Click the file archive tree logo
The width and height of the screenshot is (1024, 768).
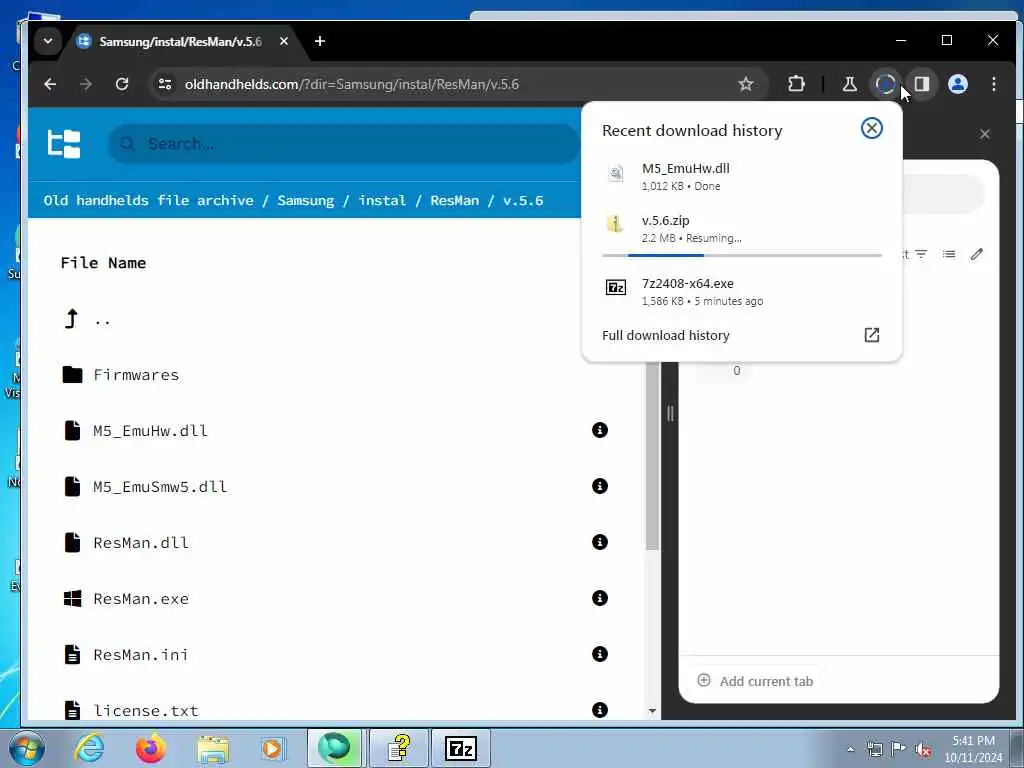(x=64, y=144)
